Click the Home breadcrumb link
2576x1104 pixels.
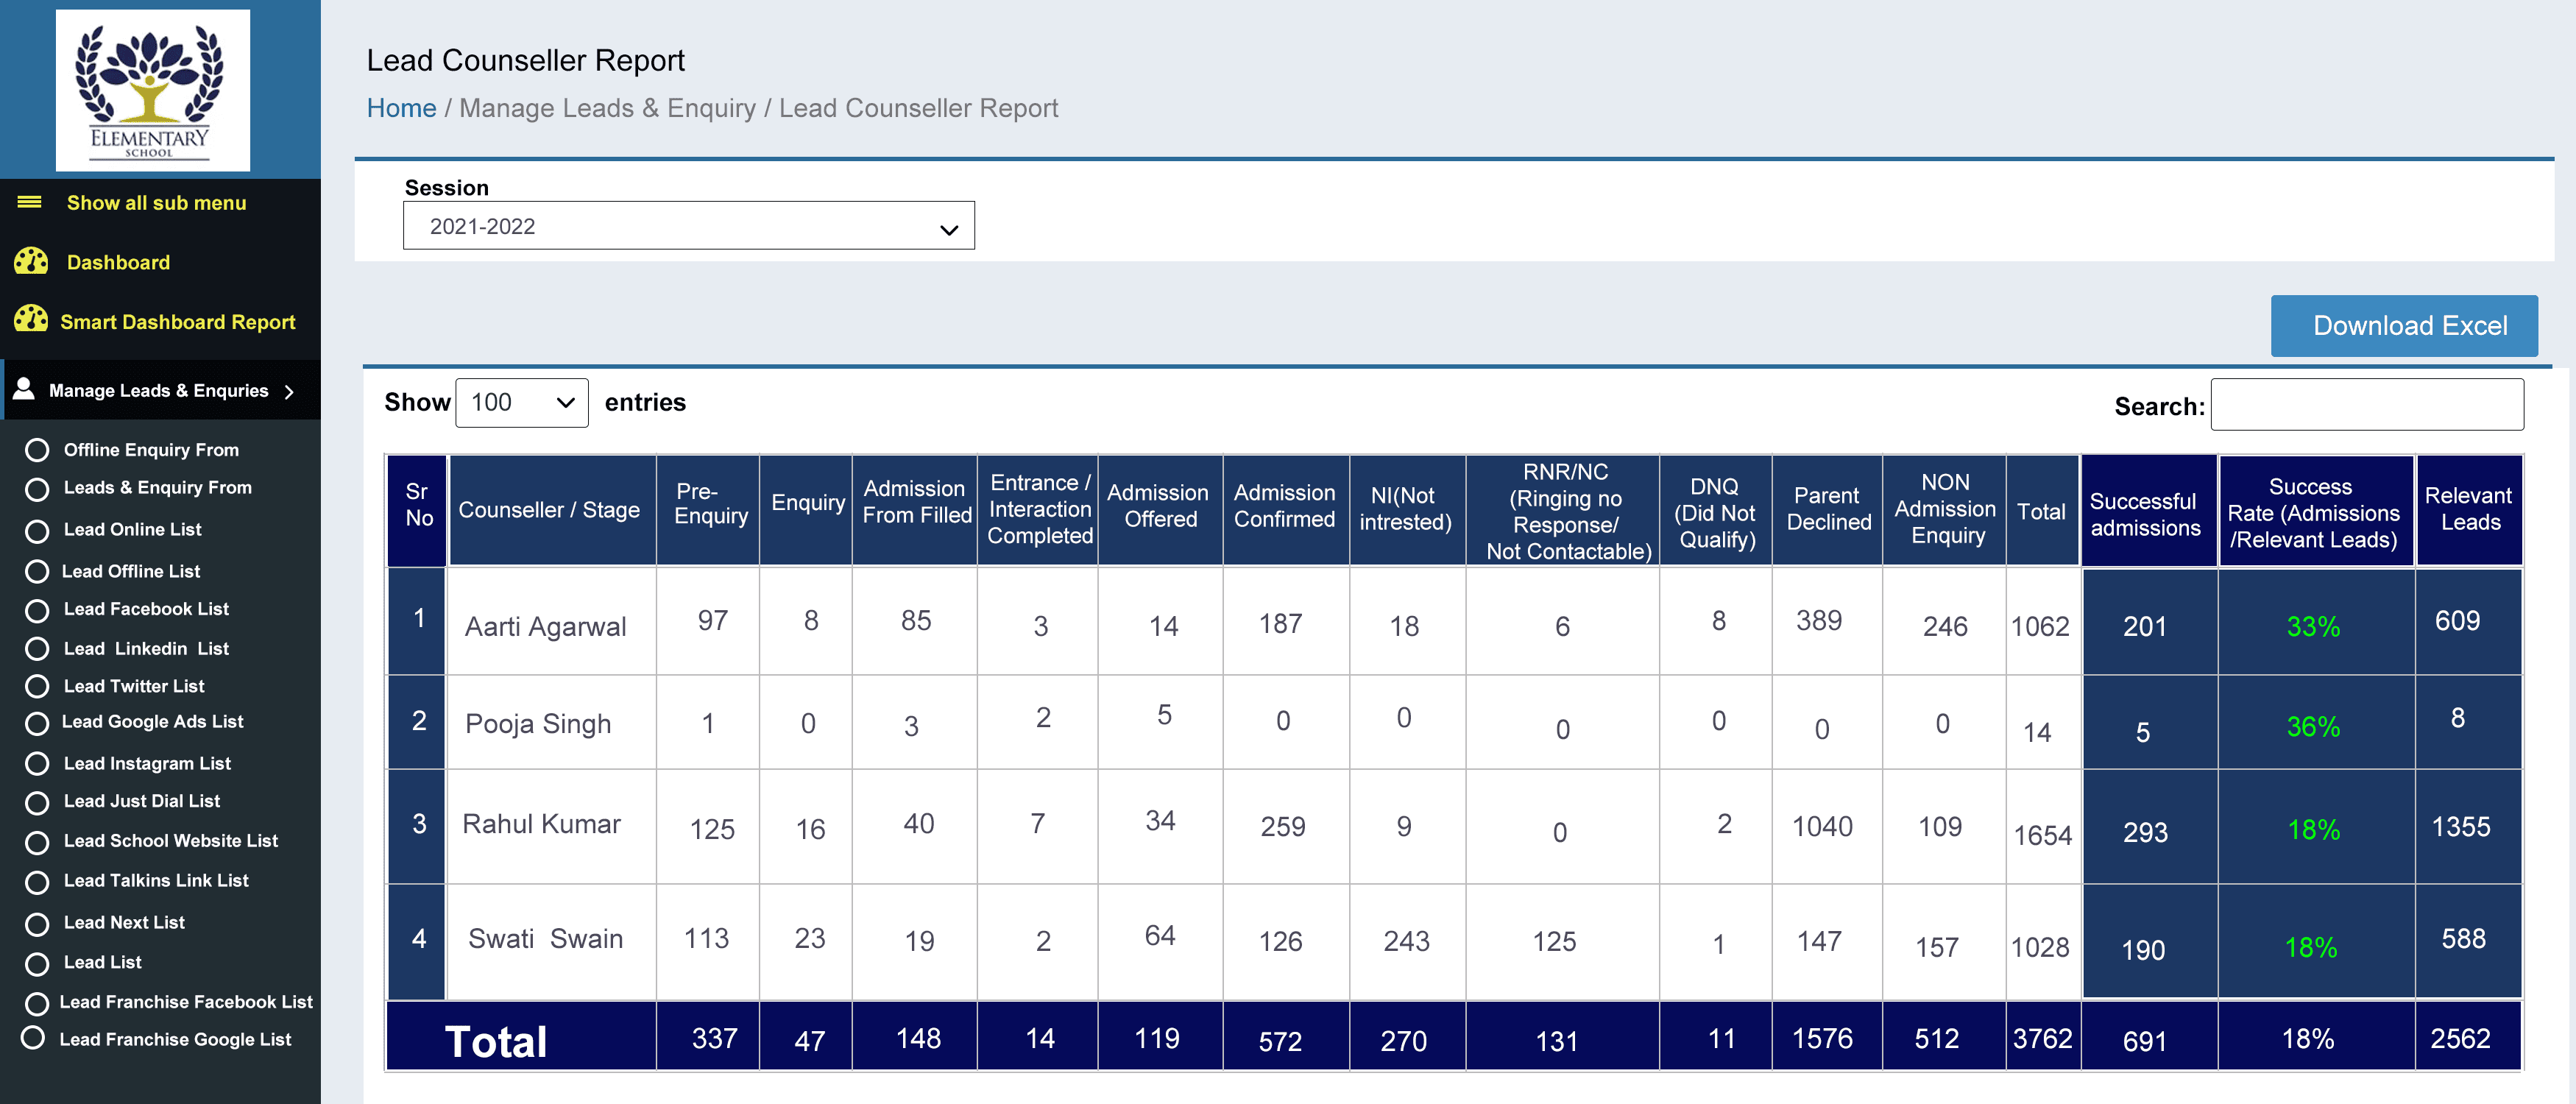(401, 108)
